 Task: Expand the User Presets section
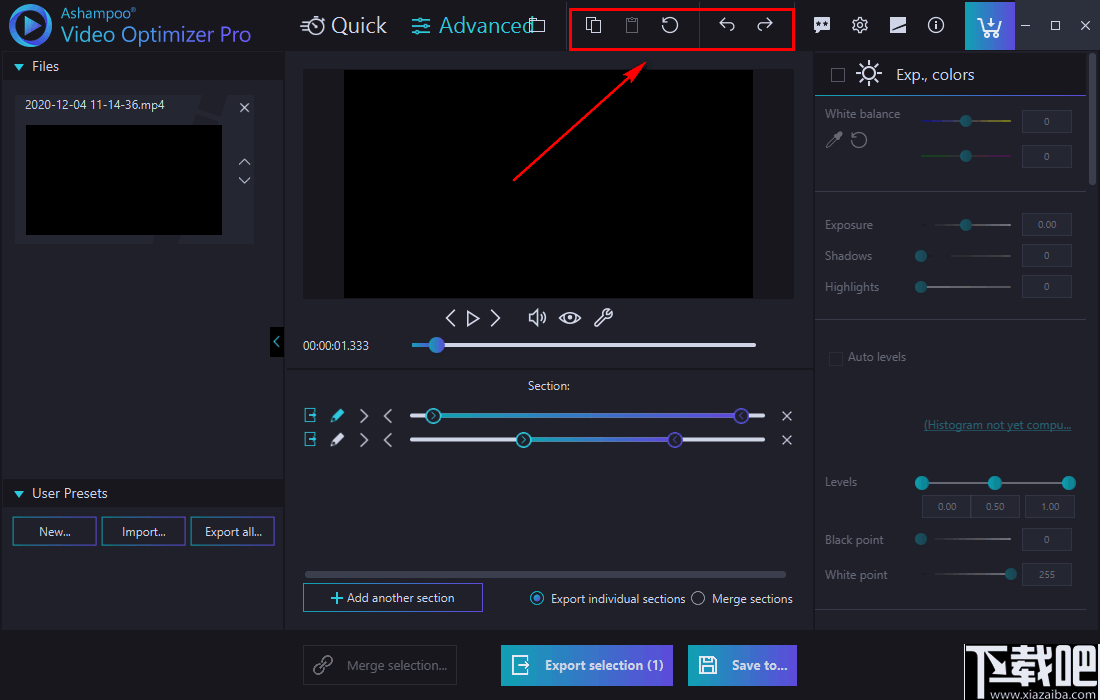tap(17, 493)
